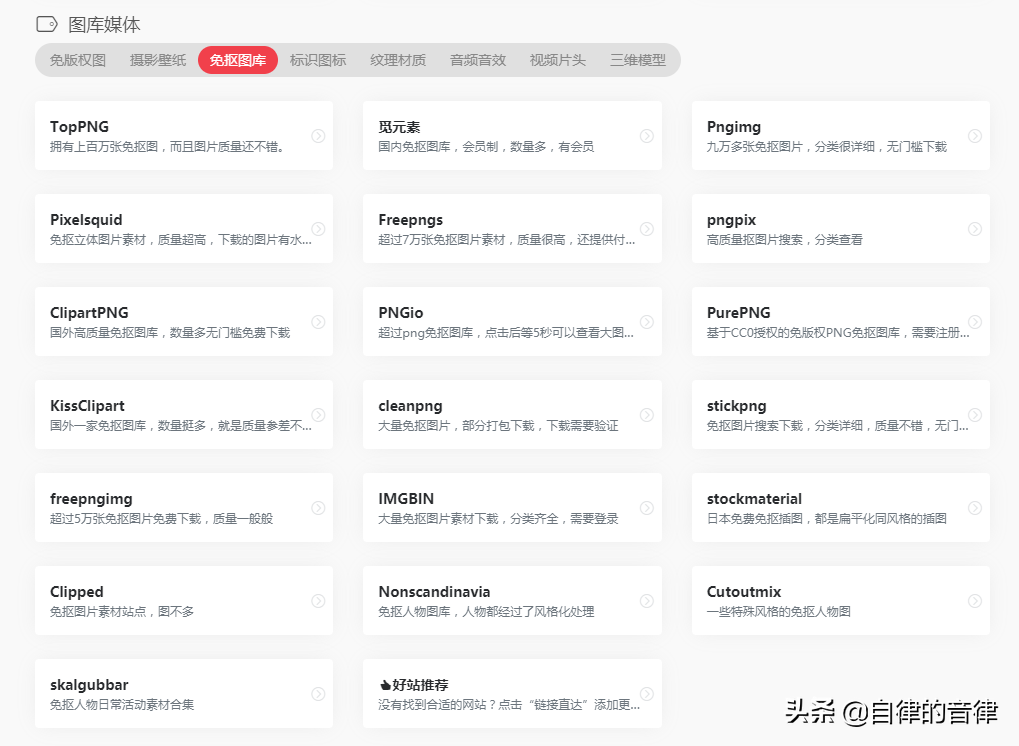Image resolution: width=1019 pixels, height=746 pixels.
Task: Click the arrow icon on the IMGBIN card
Action: pos(647,508)
